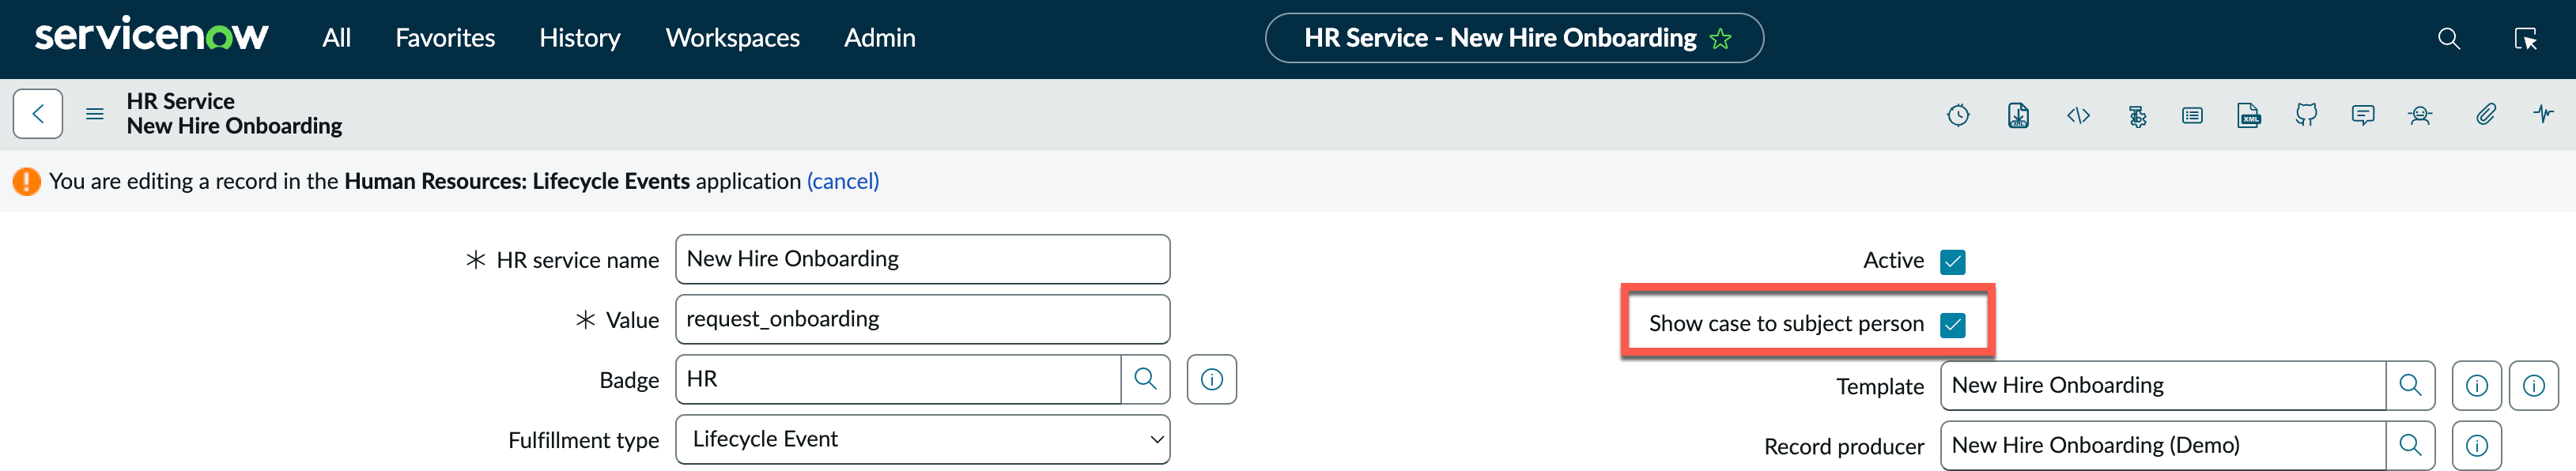Open the form context hamburger menu

click(x=95, y=114)
